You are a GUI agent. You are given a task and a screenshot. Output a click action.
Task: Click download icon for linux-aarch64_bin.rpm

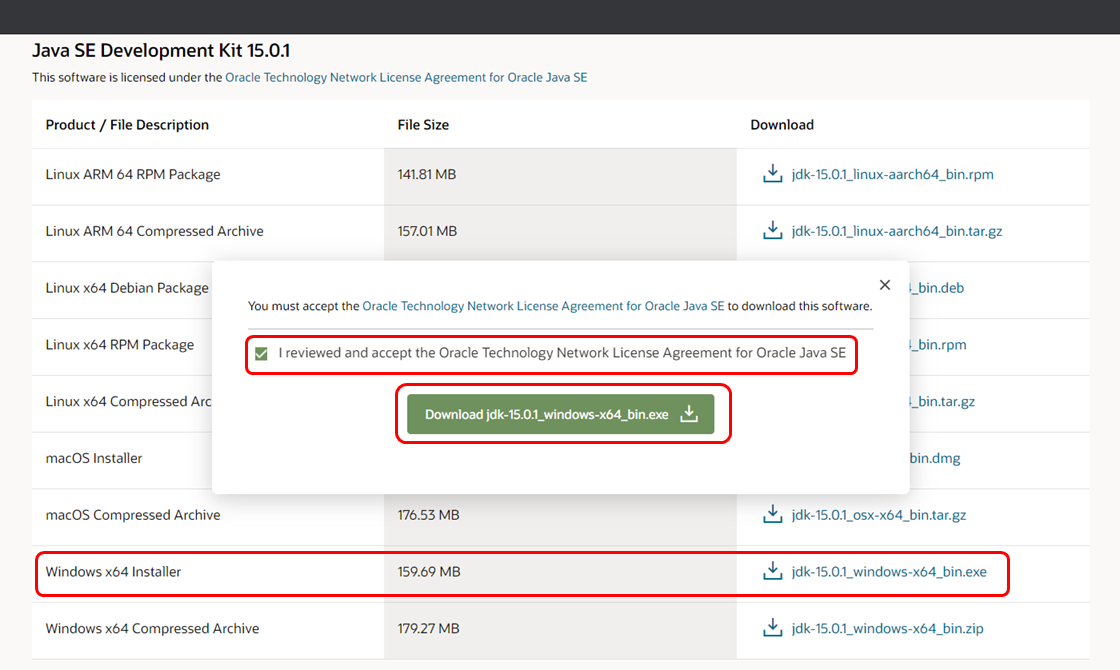(772, 174)
